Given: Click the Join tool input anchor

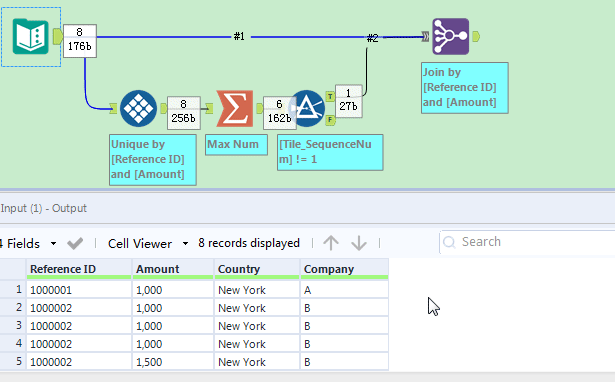Looking at the screenshot, I should point(426,37).
